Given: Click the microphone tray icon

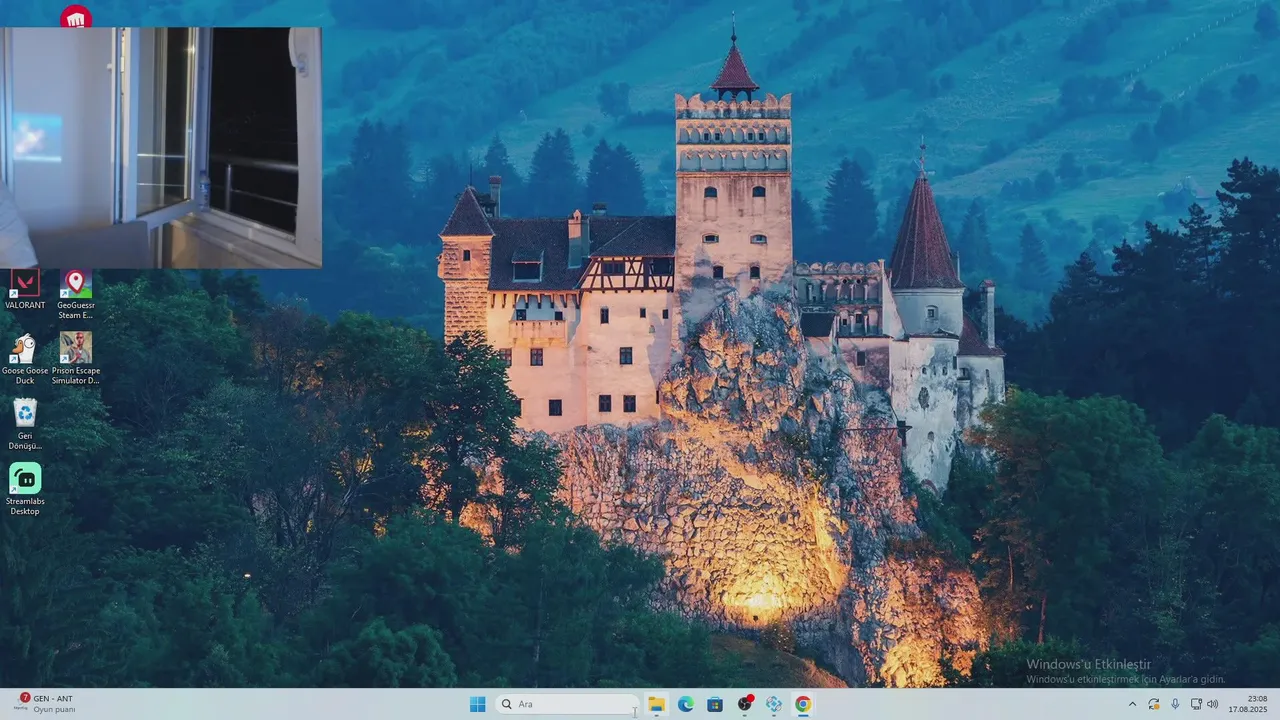Looking at the screenshot, I should click(x=1175, y=704).
